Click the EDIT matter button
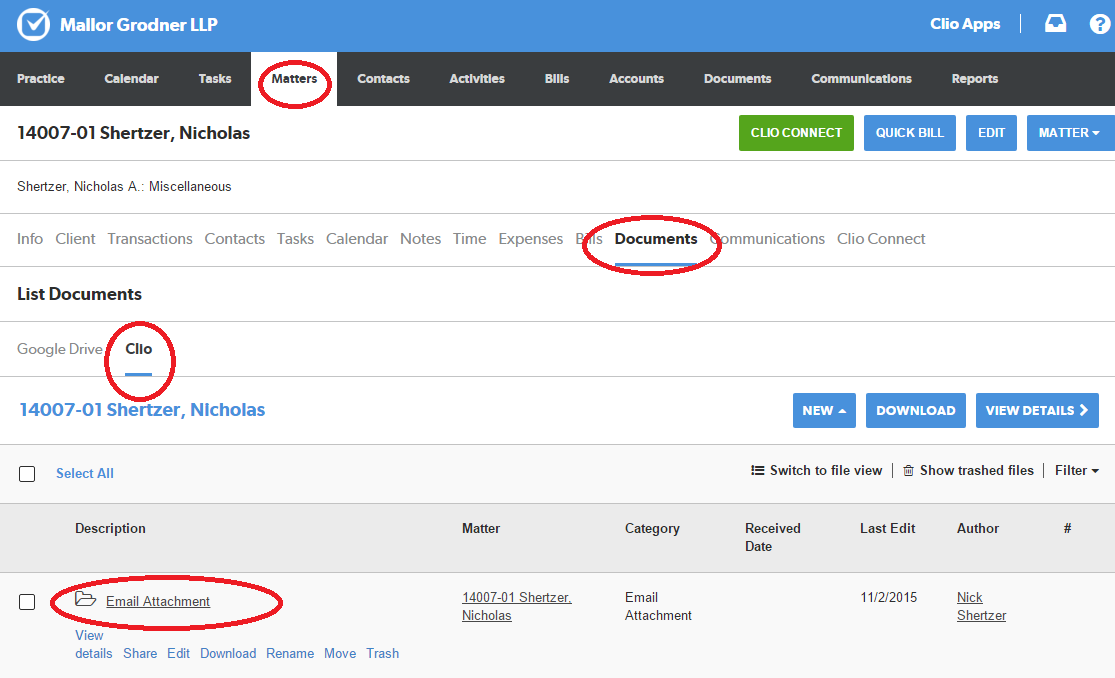This screenshot has width=1115, height=678. click(x=991, y=133)
